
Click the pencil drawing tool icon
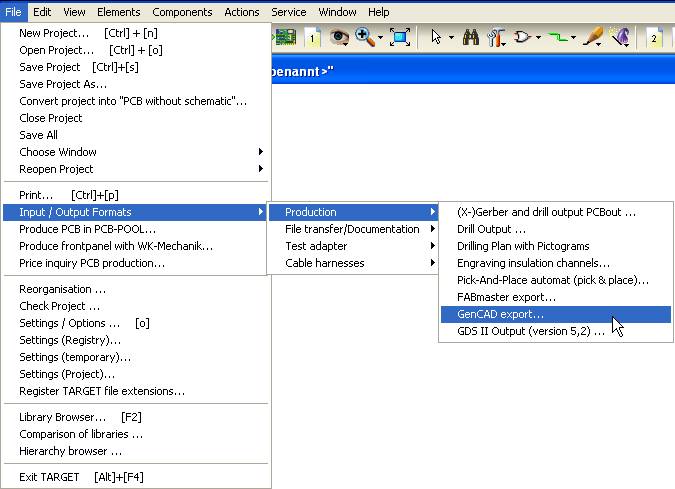(x=592, y=37)
